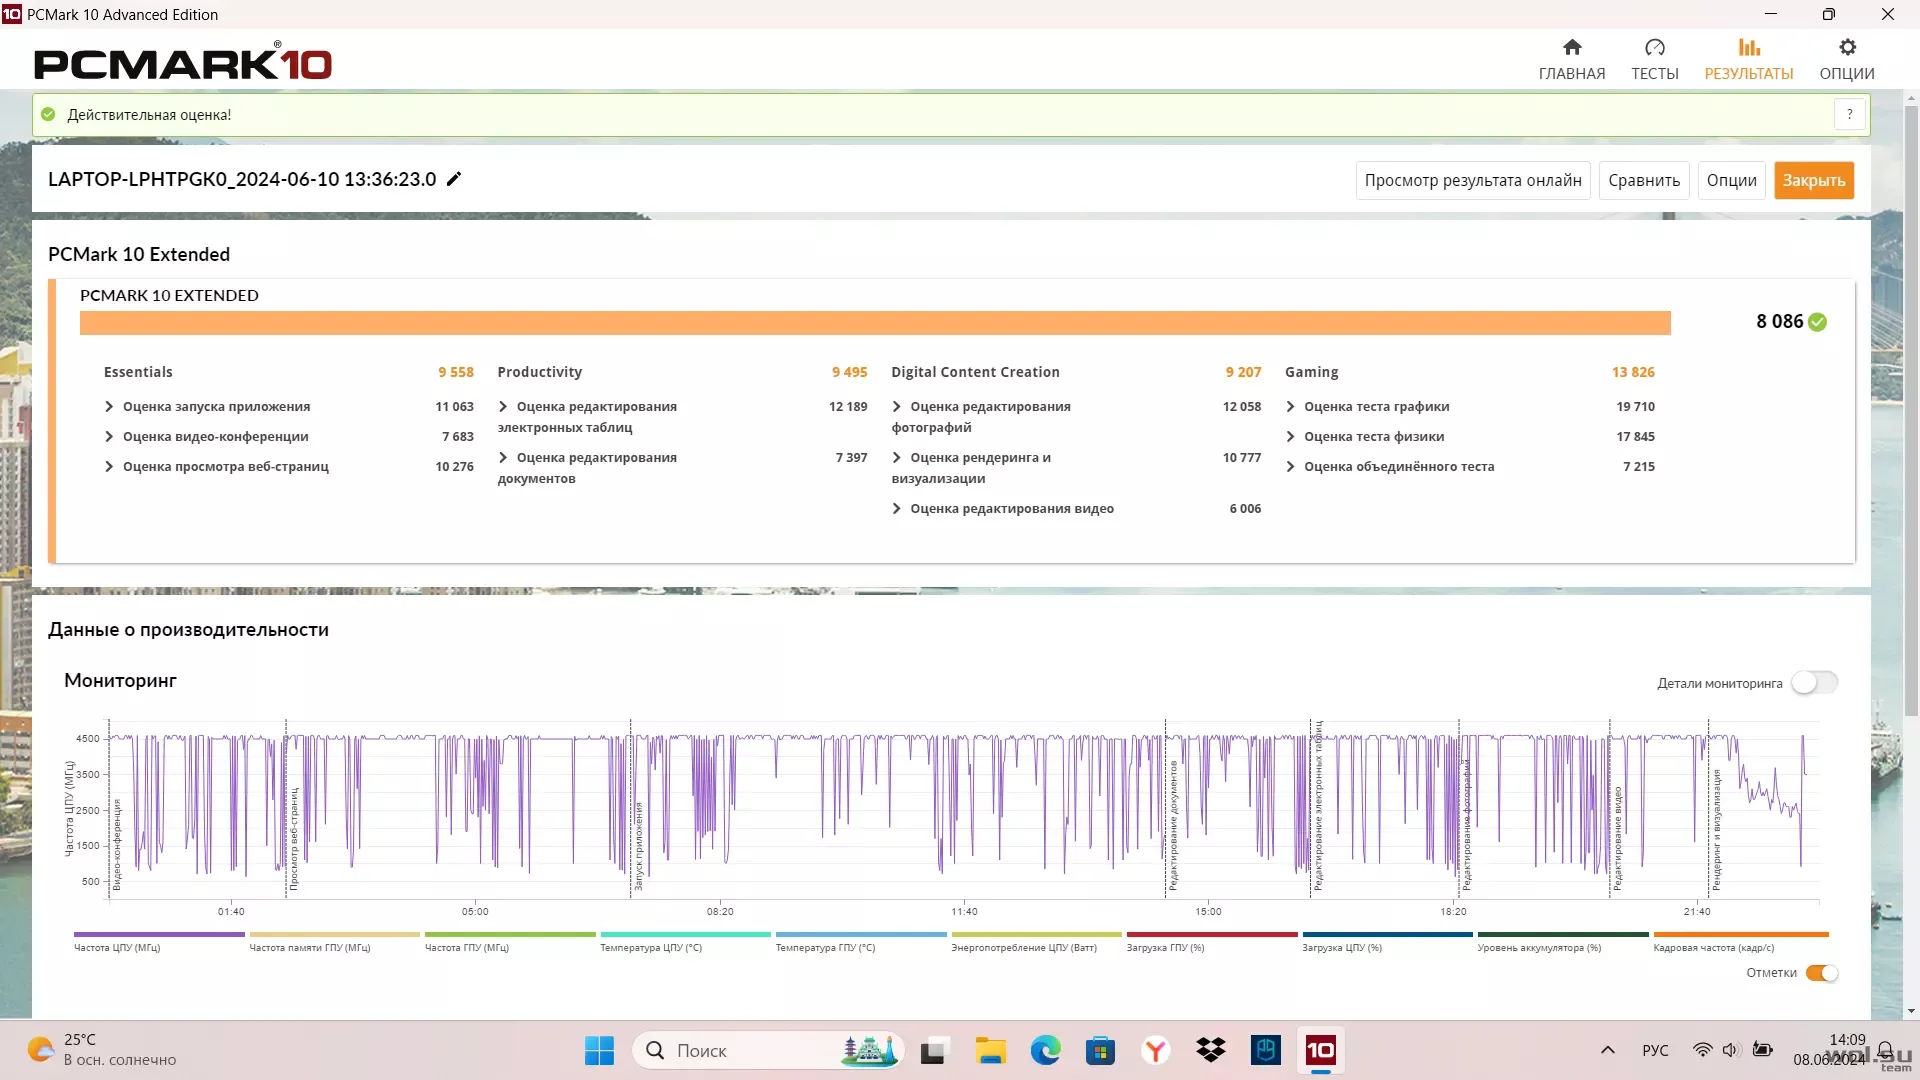Viewport: 1920px width, 1080px height.
Task: Go to ГЛАВНАЯ tab label
Action: click(x=1572, y=74)
